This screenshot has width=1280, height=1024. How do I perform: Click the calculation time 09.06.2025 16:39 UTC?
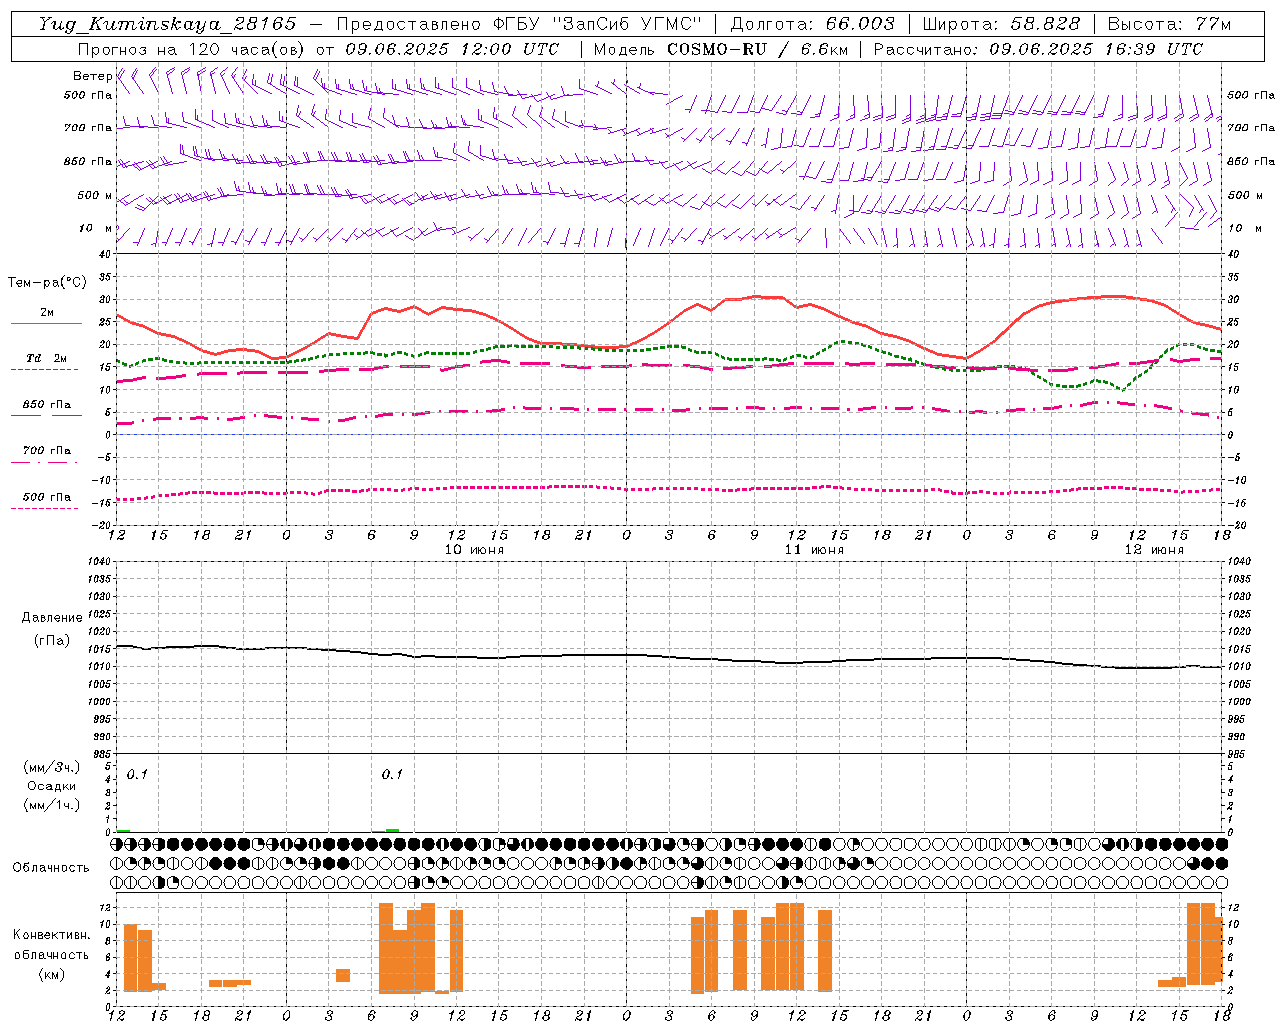coord(1096,49)
